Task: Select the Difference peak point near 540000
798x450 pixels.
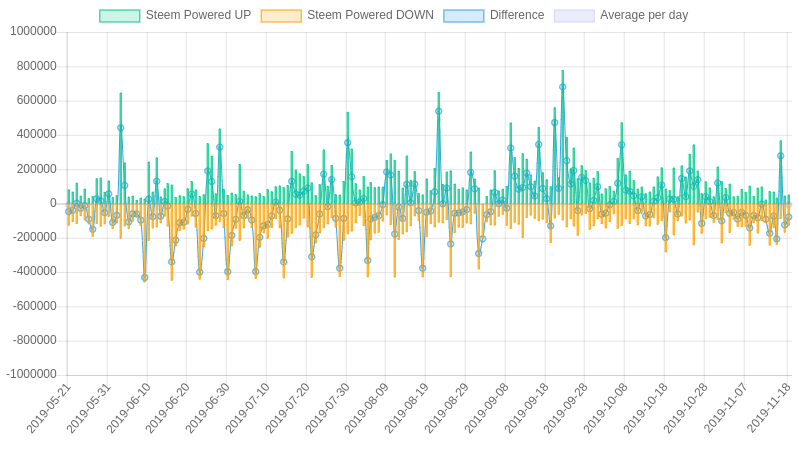Action: [x=439, y=111]
